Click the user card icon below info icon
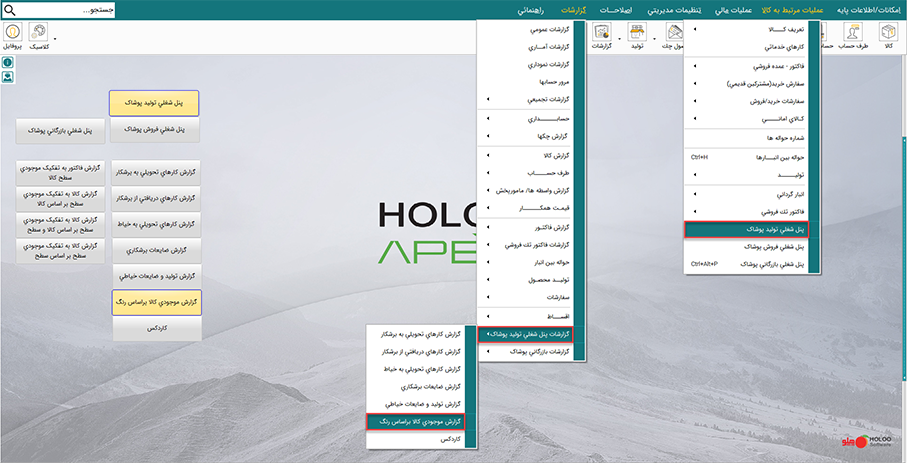The image size is (907, 463). pyautogui.click(x=8, y=76)
